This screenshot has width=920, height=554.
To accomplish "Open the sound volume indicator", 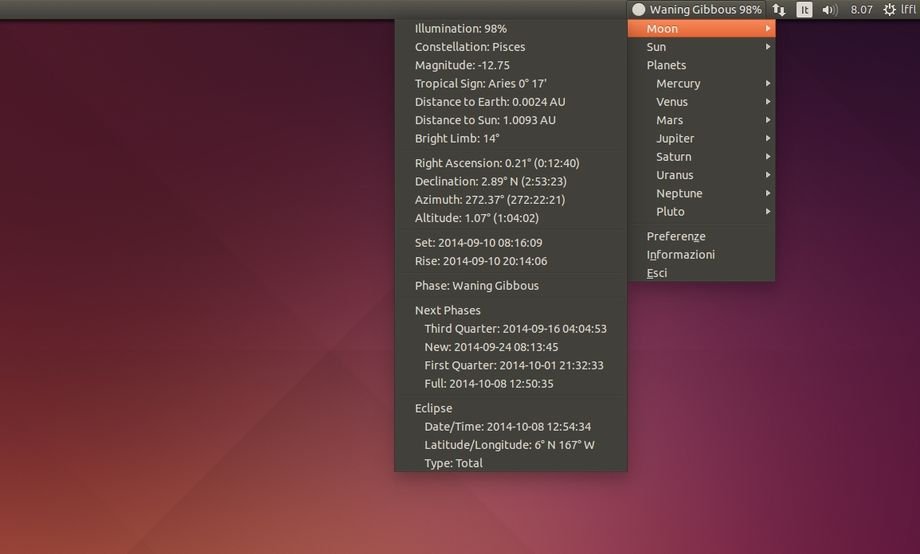I will tap(829, 10).
